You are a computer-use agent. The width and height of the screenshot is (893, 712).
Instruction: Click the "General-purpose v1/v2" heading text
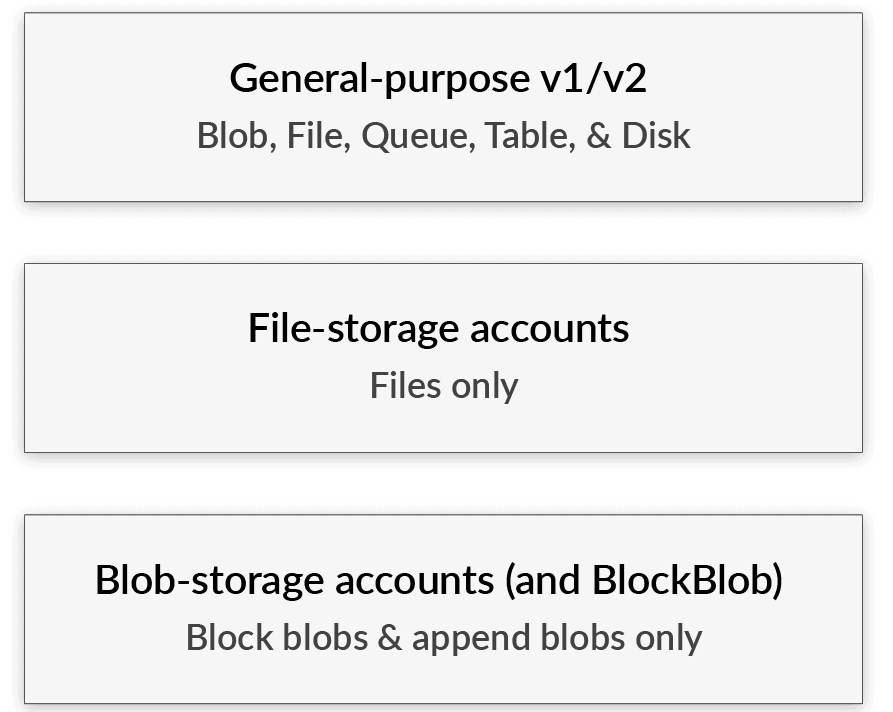click(x=438, y=78)
